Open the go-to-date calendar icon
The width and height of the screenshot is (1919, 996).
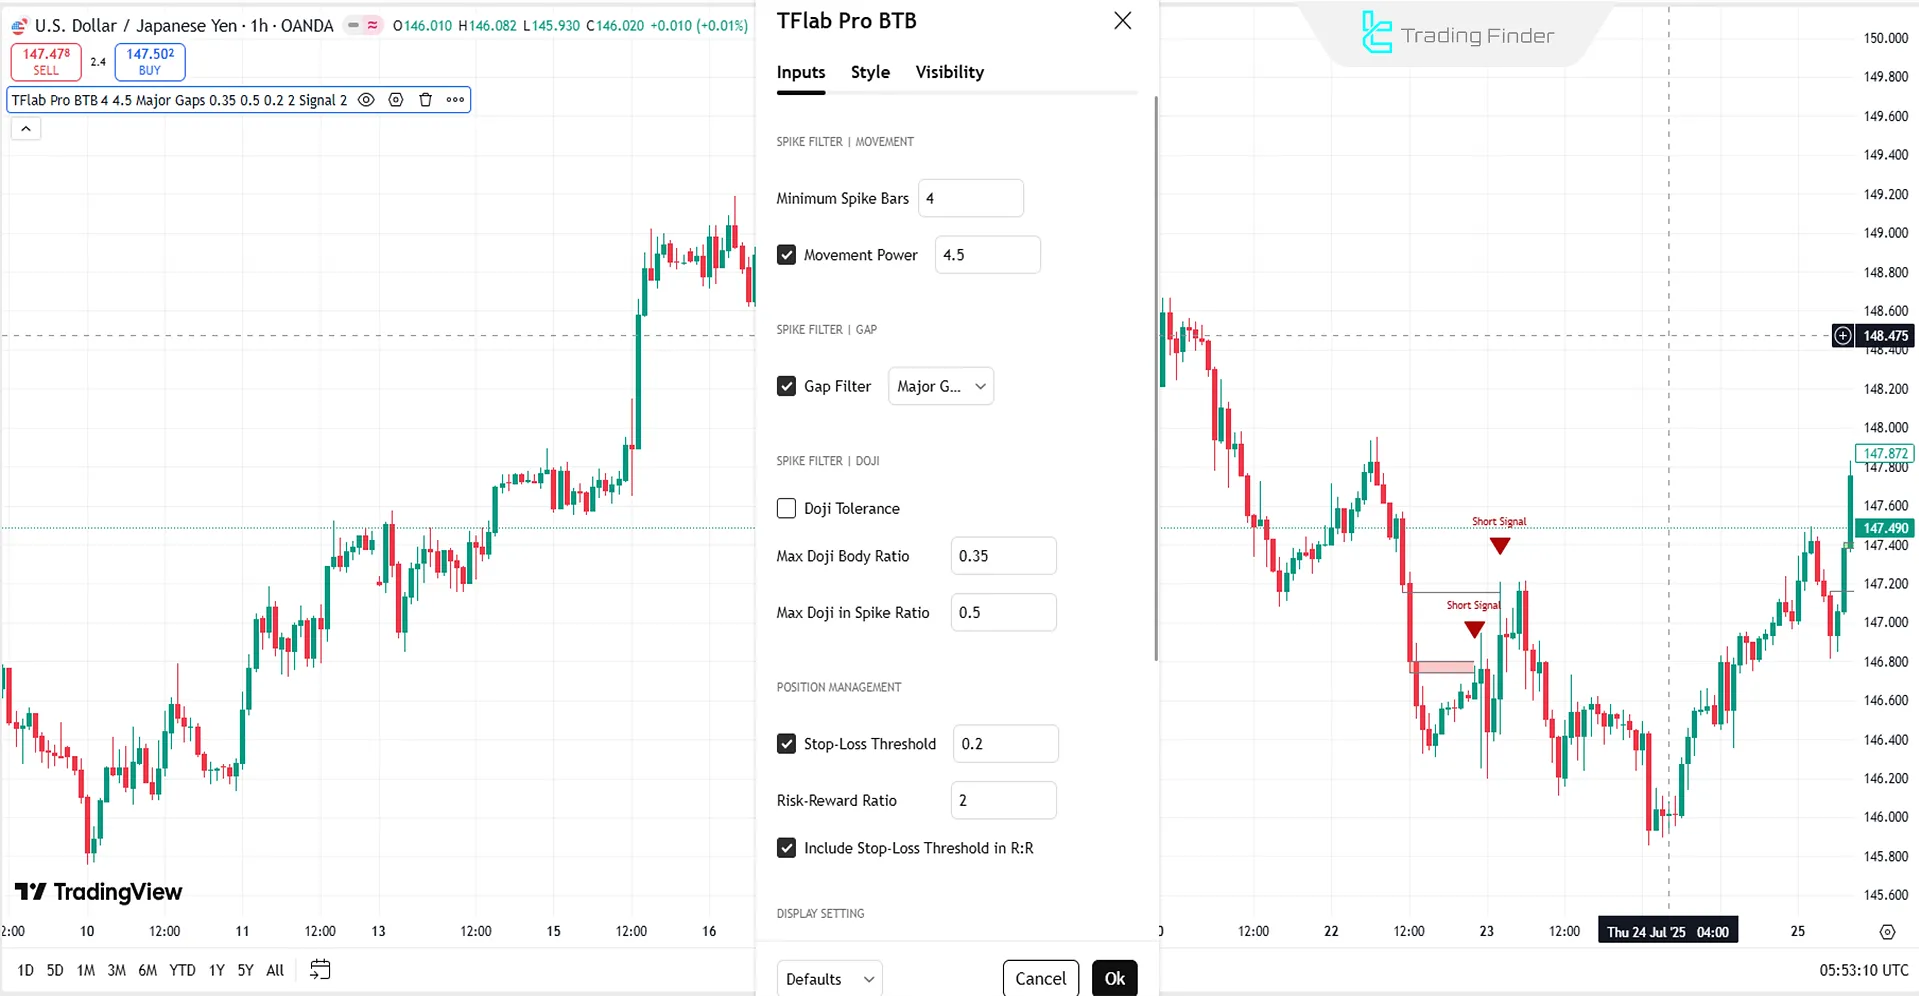(x=320, y=970)
